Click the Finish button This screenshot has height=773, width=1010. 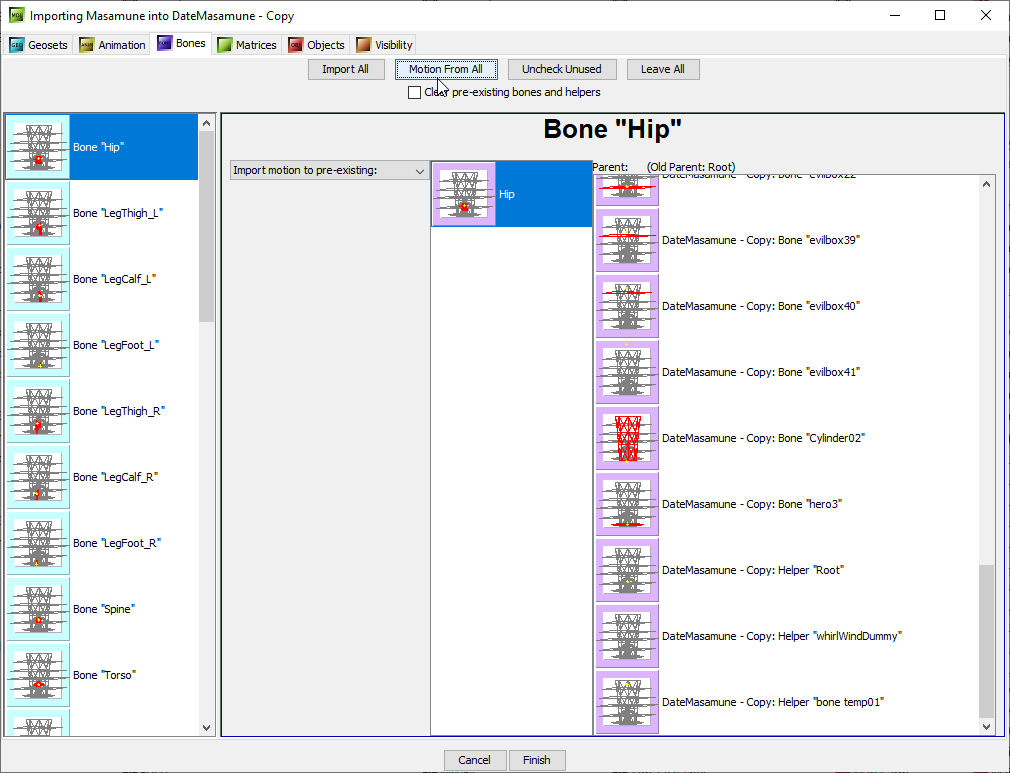coord(537,760)
